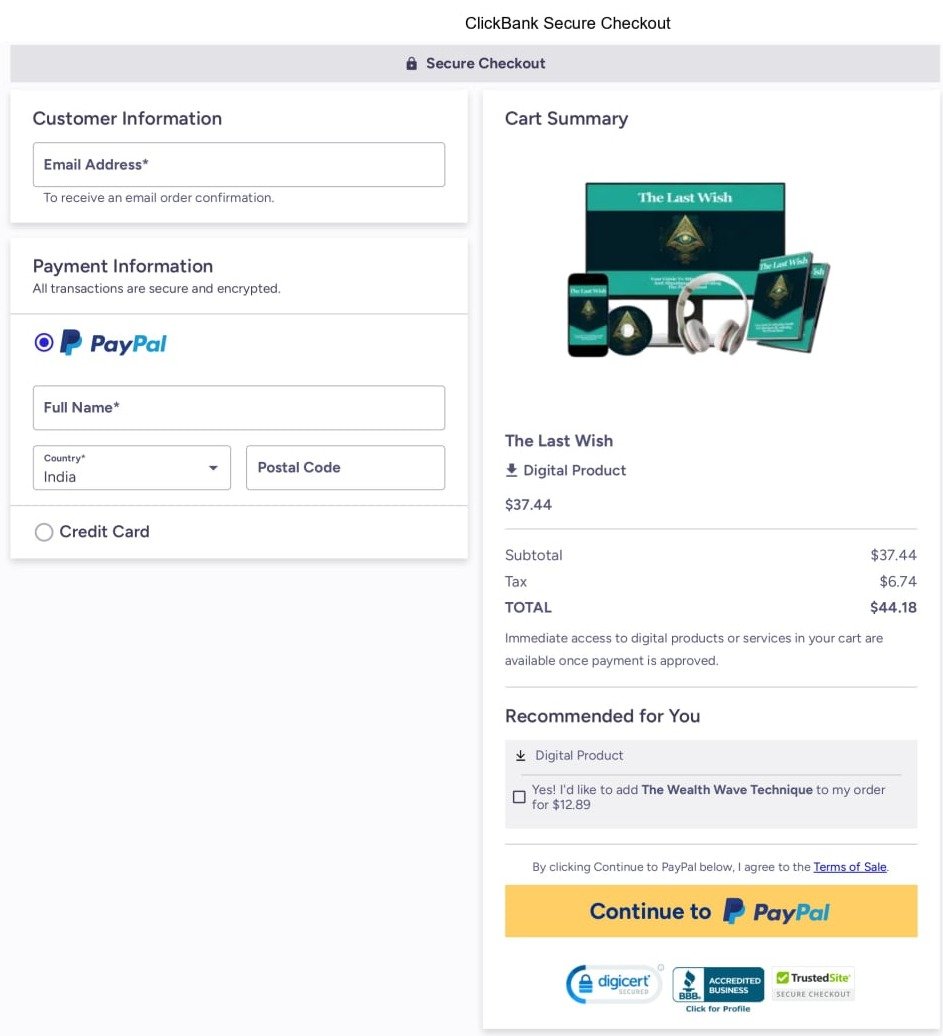Click the Postal Code input field
The width and height of the screenshot is (943, 1036).
pyautogui.click(x=345, y=467)
